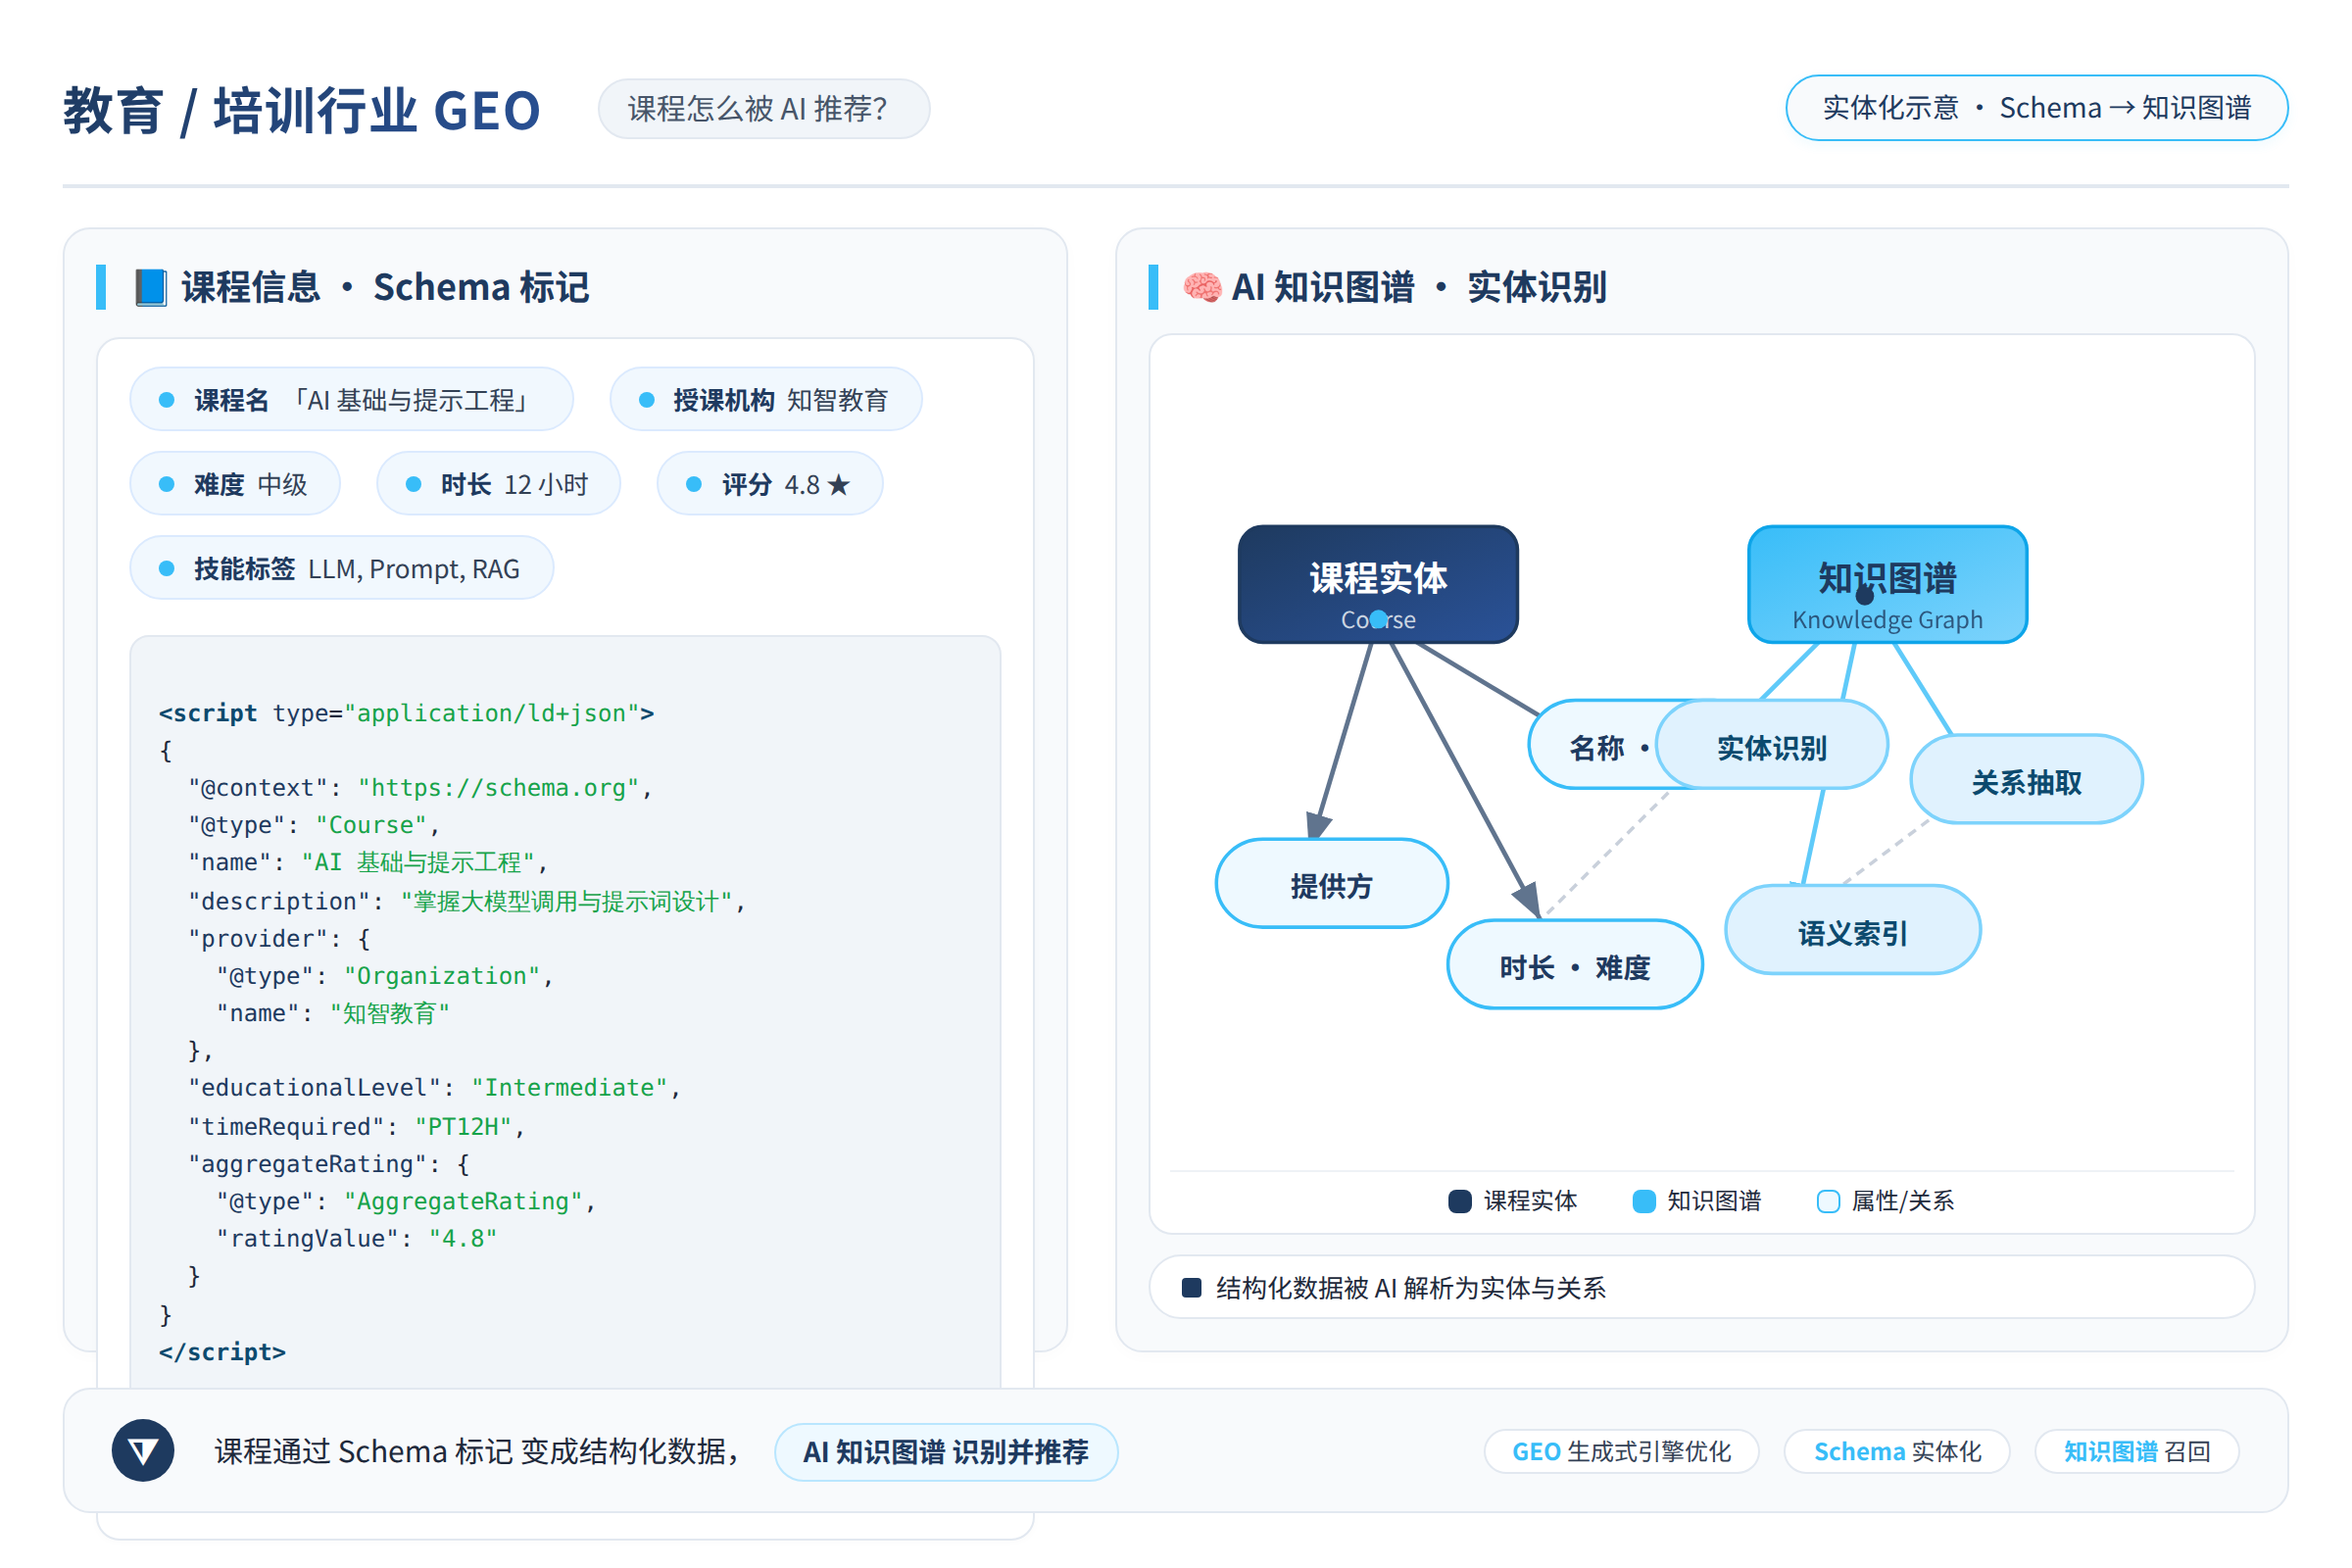Select the 时长 12 小时 chip

tap(499, 484)
